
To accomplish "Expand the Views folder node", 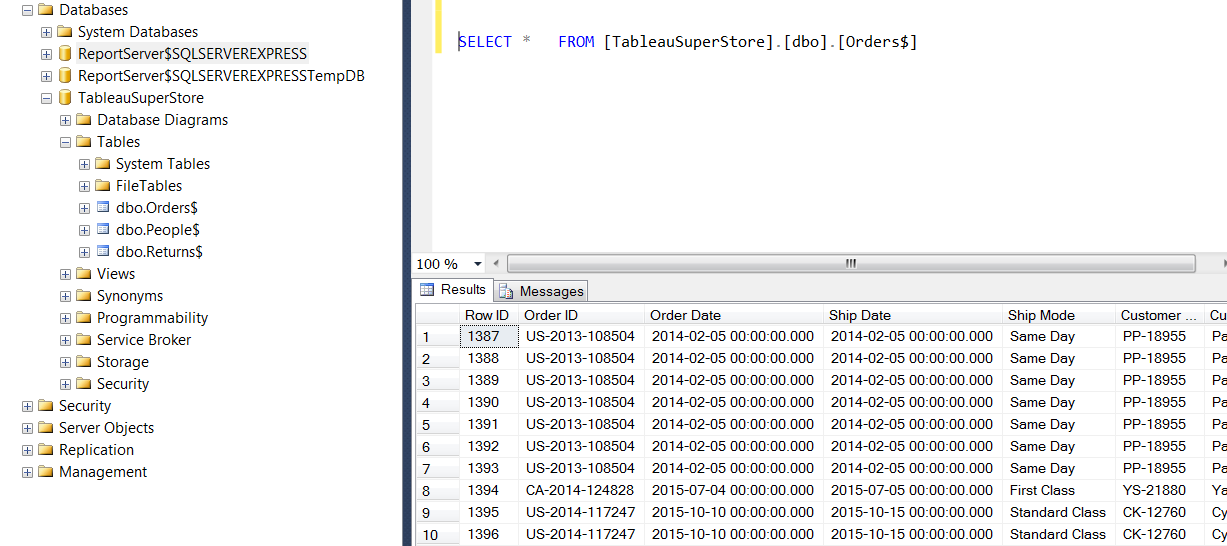I will [65, 274].
